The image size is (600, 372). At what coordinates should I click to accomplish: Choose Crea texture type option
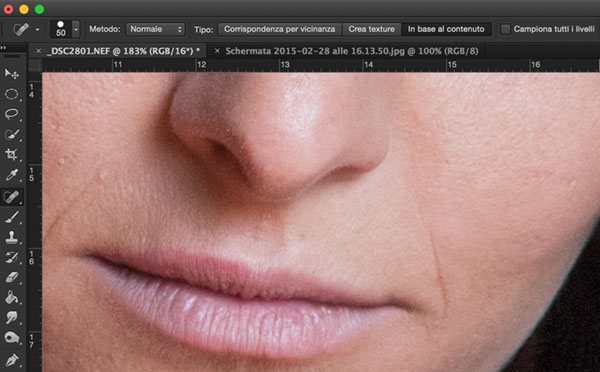click(x=371, y=29)
